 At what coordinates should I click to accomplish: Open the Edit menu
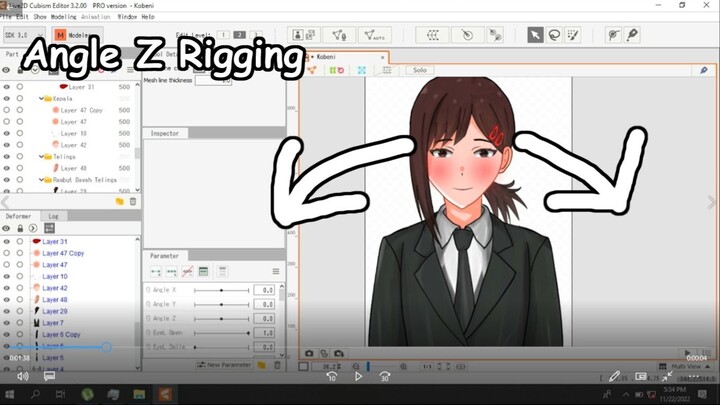tap(22, 17)
